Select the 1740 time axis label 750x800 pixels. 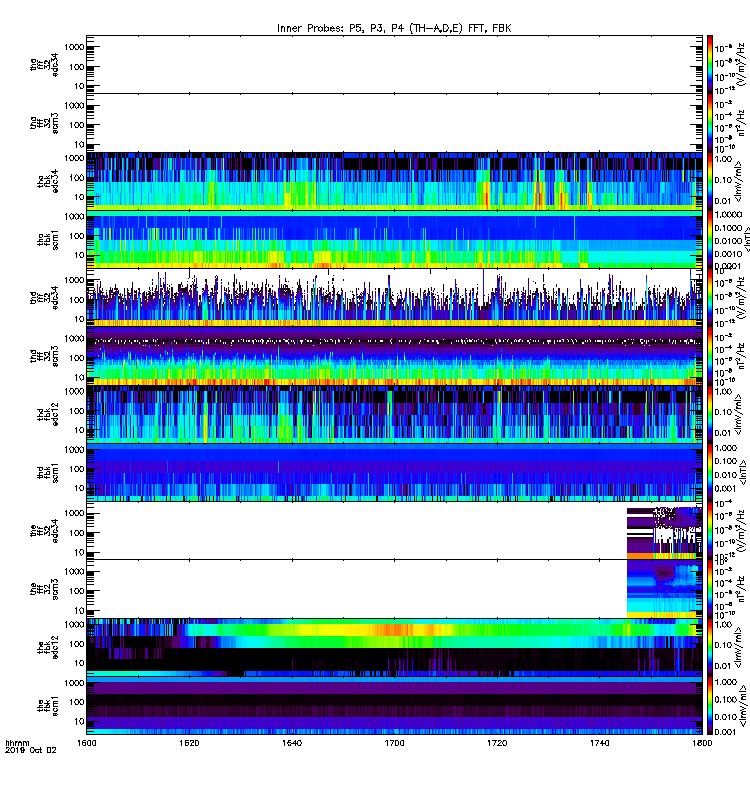(599, 743)
